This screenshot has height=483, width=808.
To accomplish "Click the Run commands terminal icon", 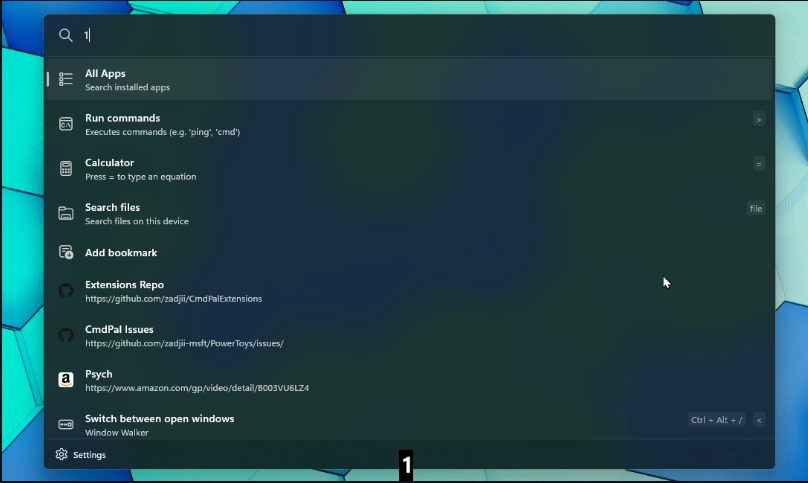I will pos(65,124).
